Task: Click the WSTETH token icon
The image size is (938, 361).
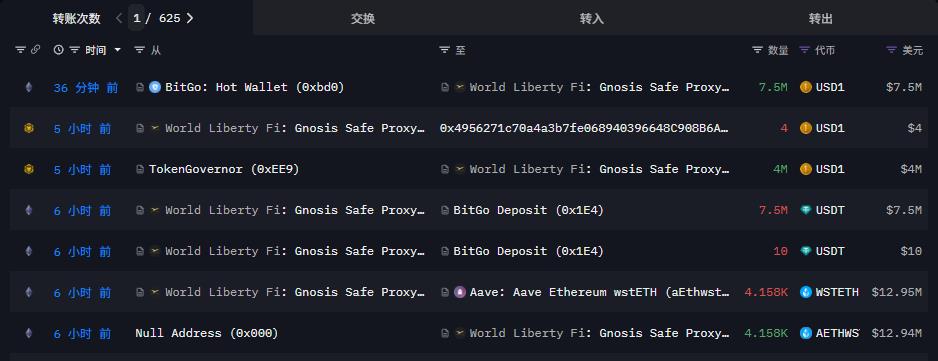Action: pos(806,292)
